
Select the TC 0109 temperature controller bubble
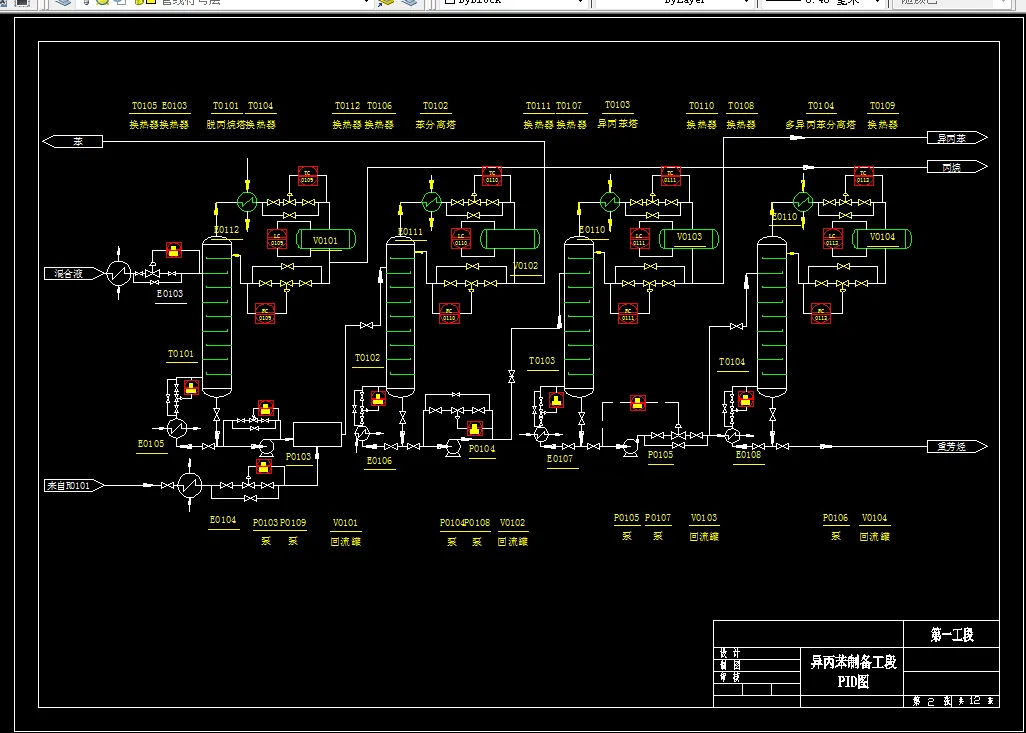pos(307,175)
